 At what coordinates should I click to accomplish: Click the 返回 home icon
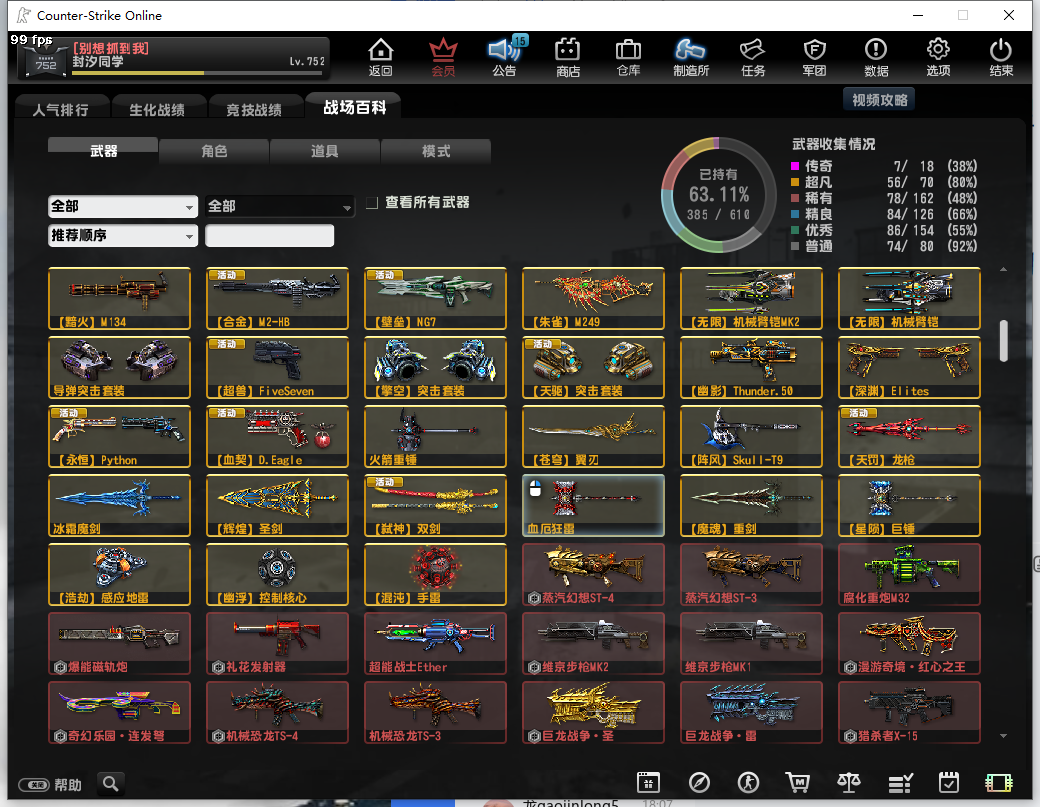pyautogui.click(x=381, y=57)
